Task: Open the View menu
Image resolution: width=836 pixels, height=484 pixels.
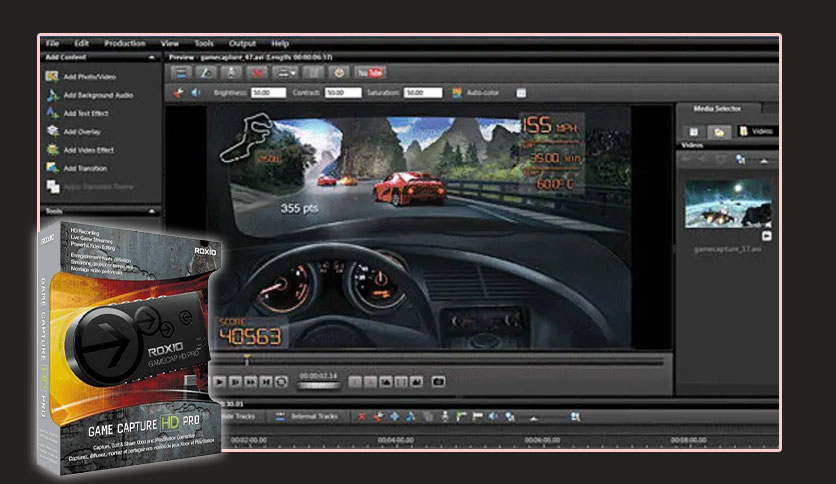Action: pos(170,43)
